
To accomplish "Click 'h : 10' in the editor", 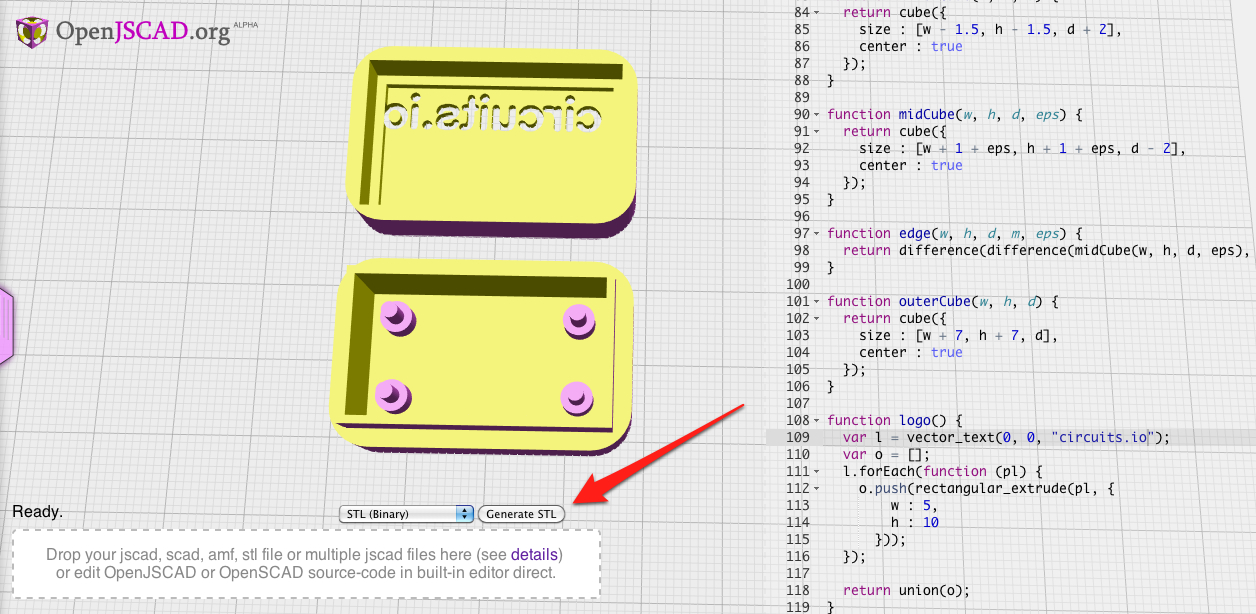I will point(915,522).
